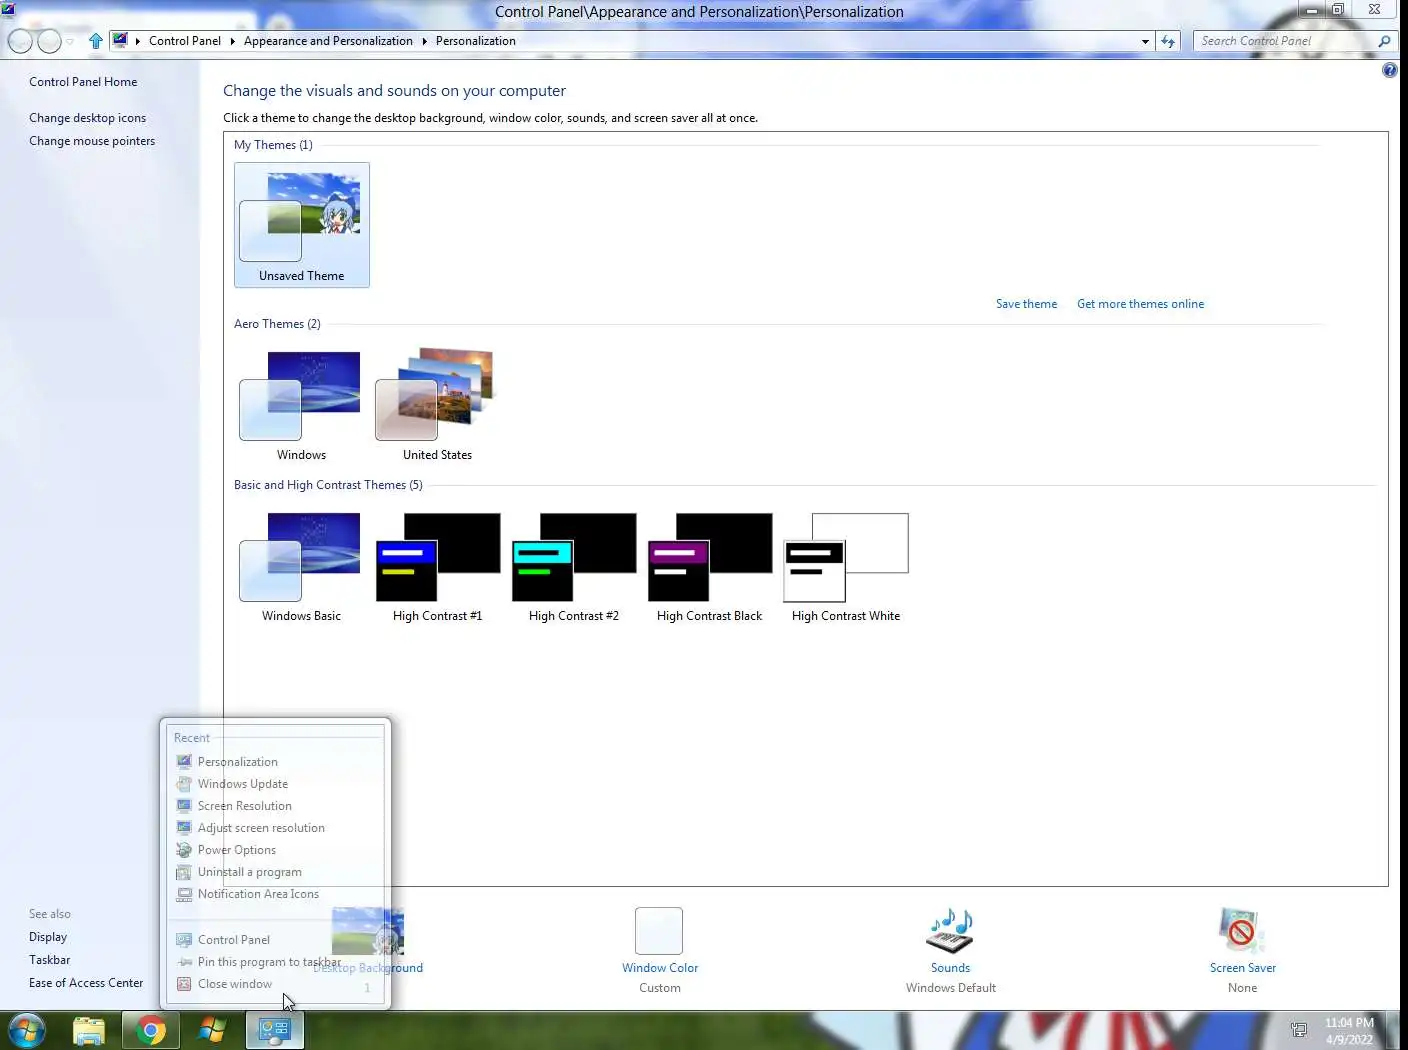
Task: Click the Sounds text link
Action: point(950,968)
